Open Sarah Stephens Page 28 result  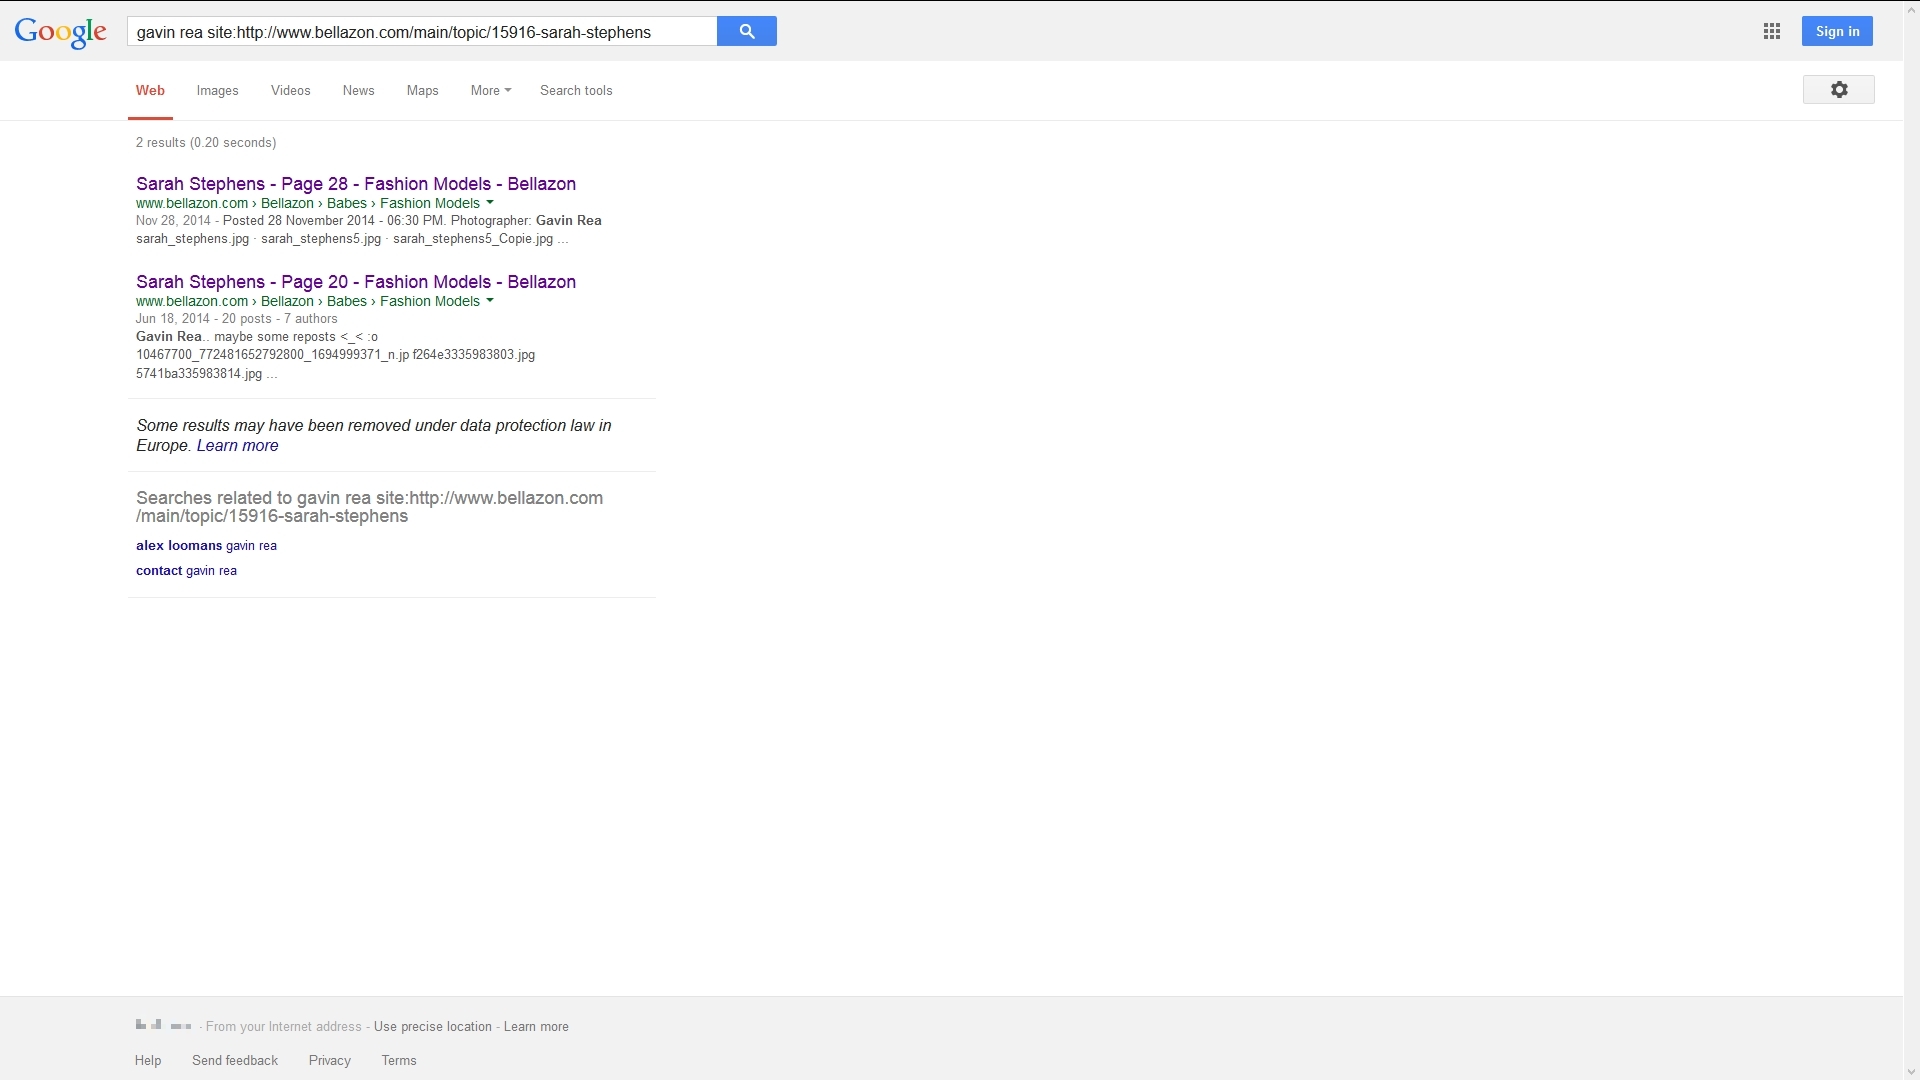point(356,184)
